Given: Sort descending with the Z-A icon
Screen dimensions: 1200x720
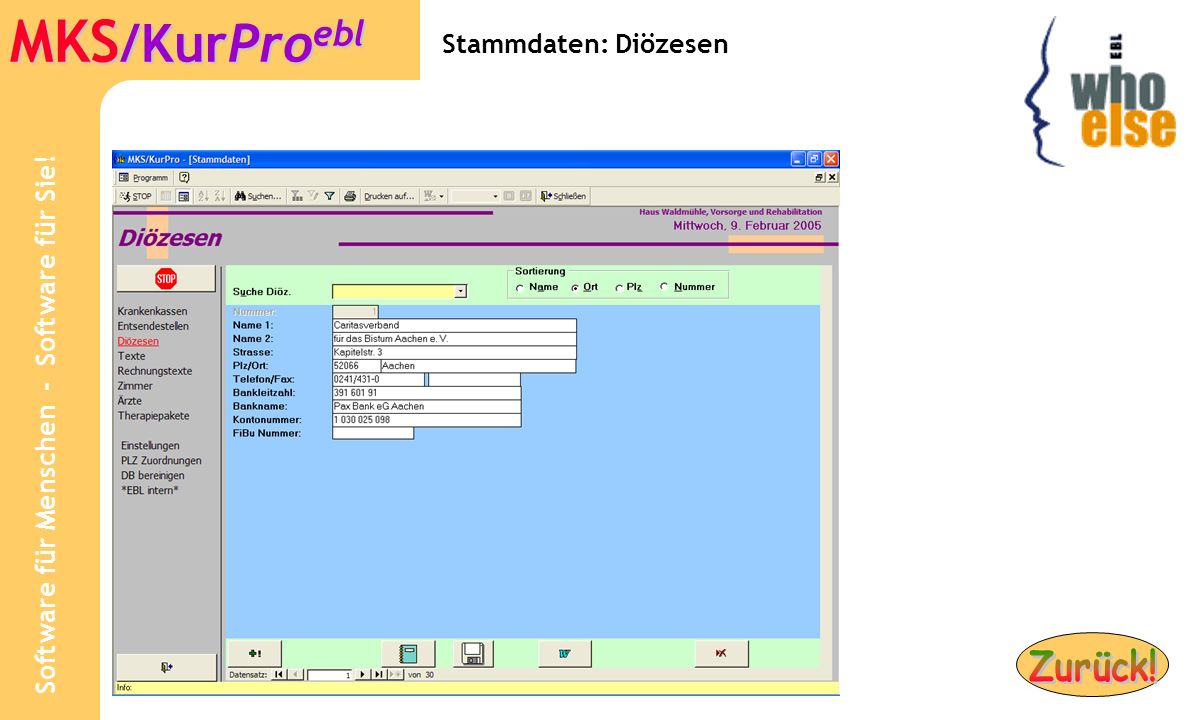Looking at the screenshot, I should 220,196.
